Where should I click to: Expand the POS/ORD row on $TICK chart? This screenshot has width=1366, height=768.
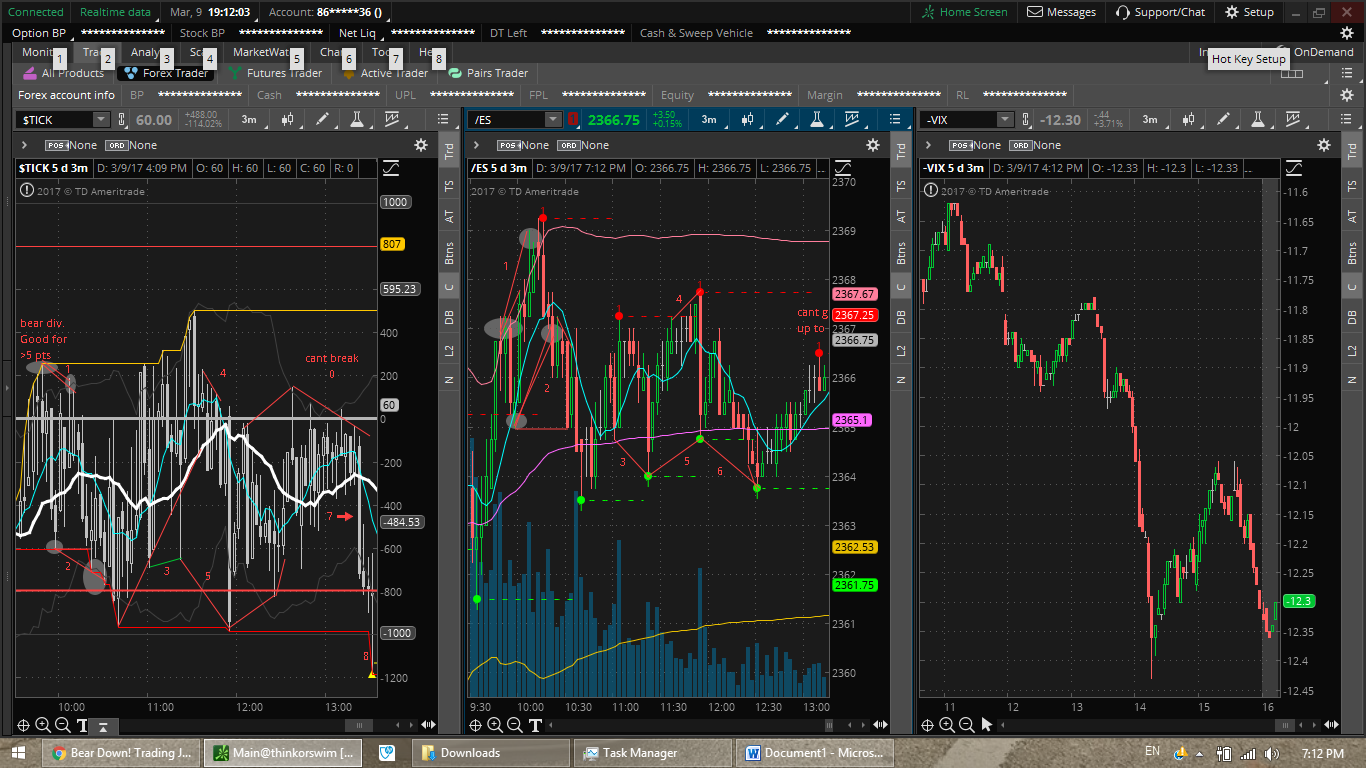(23, 145)
